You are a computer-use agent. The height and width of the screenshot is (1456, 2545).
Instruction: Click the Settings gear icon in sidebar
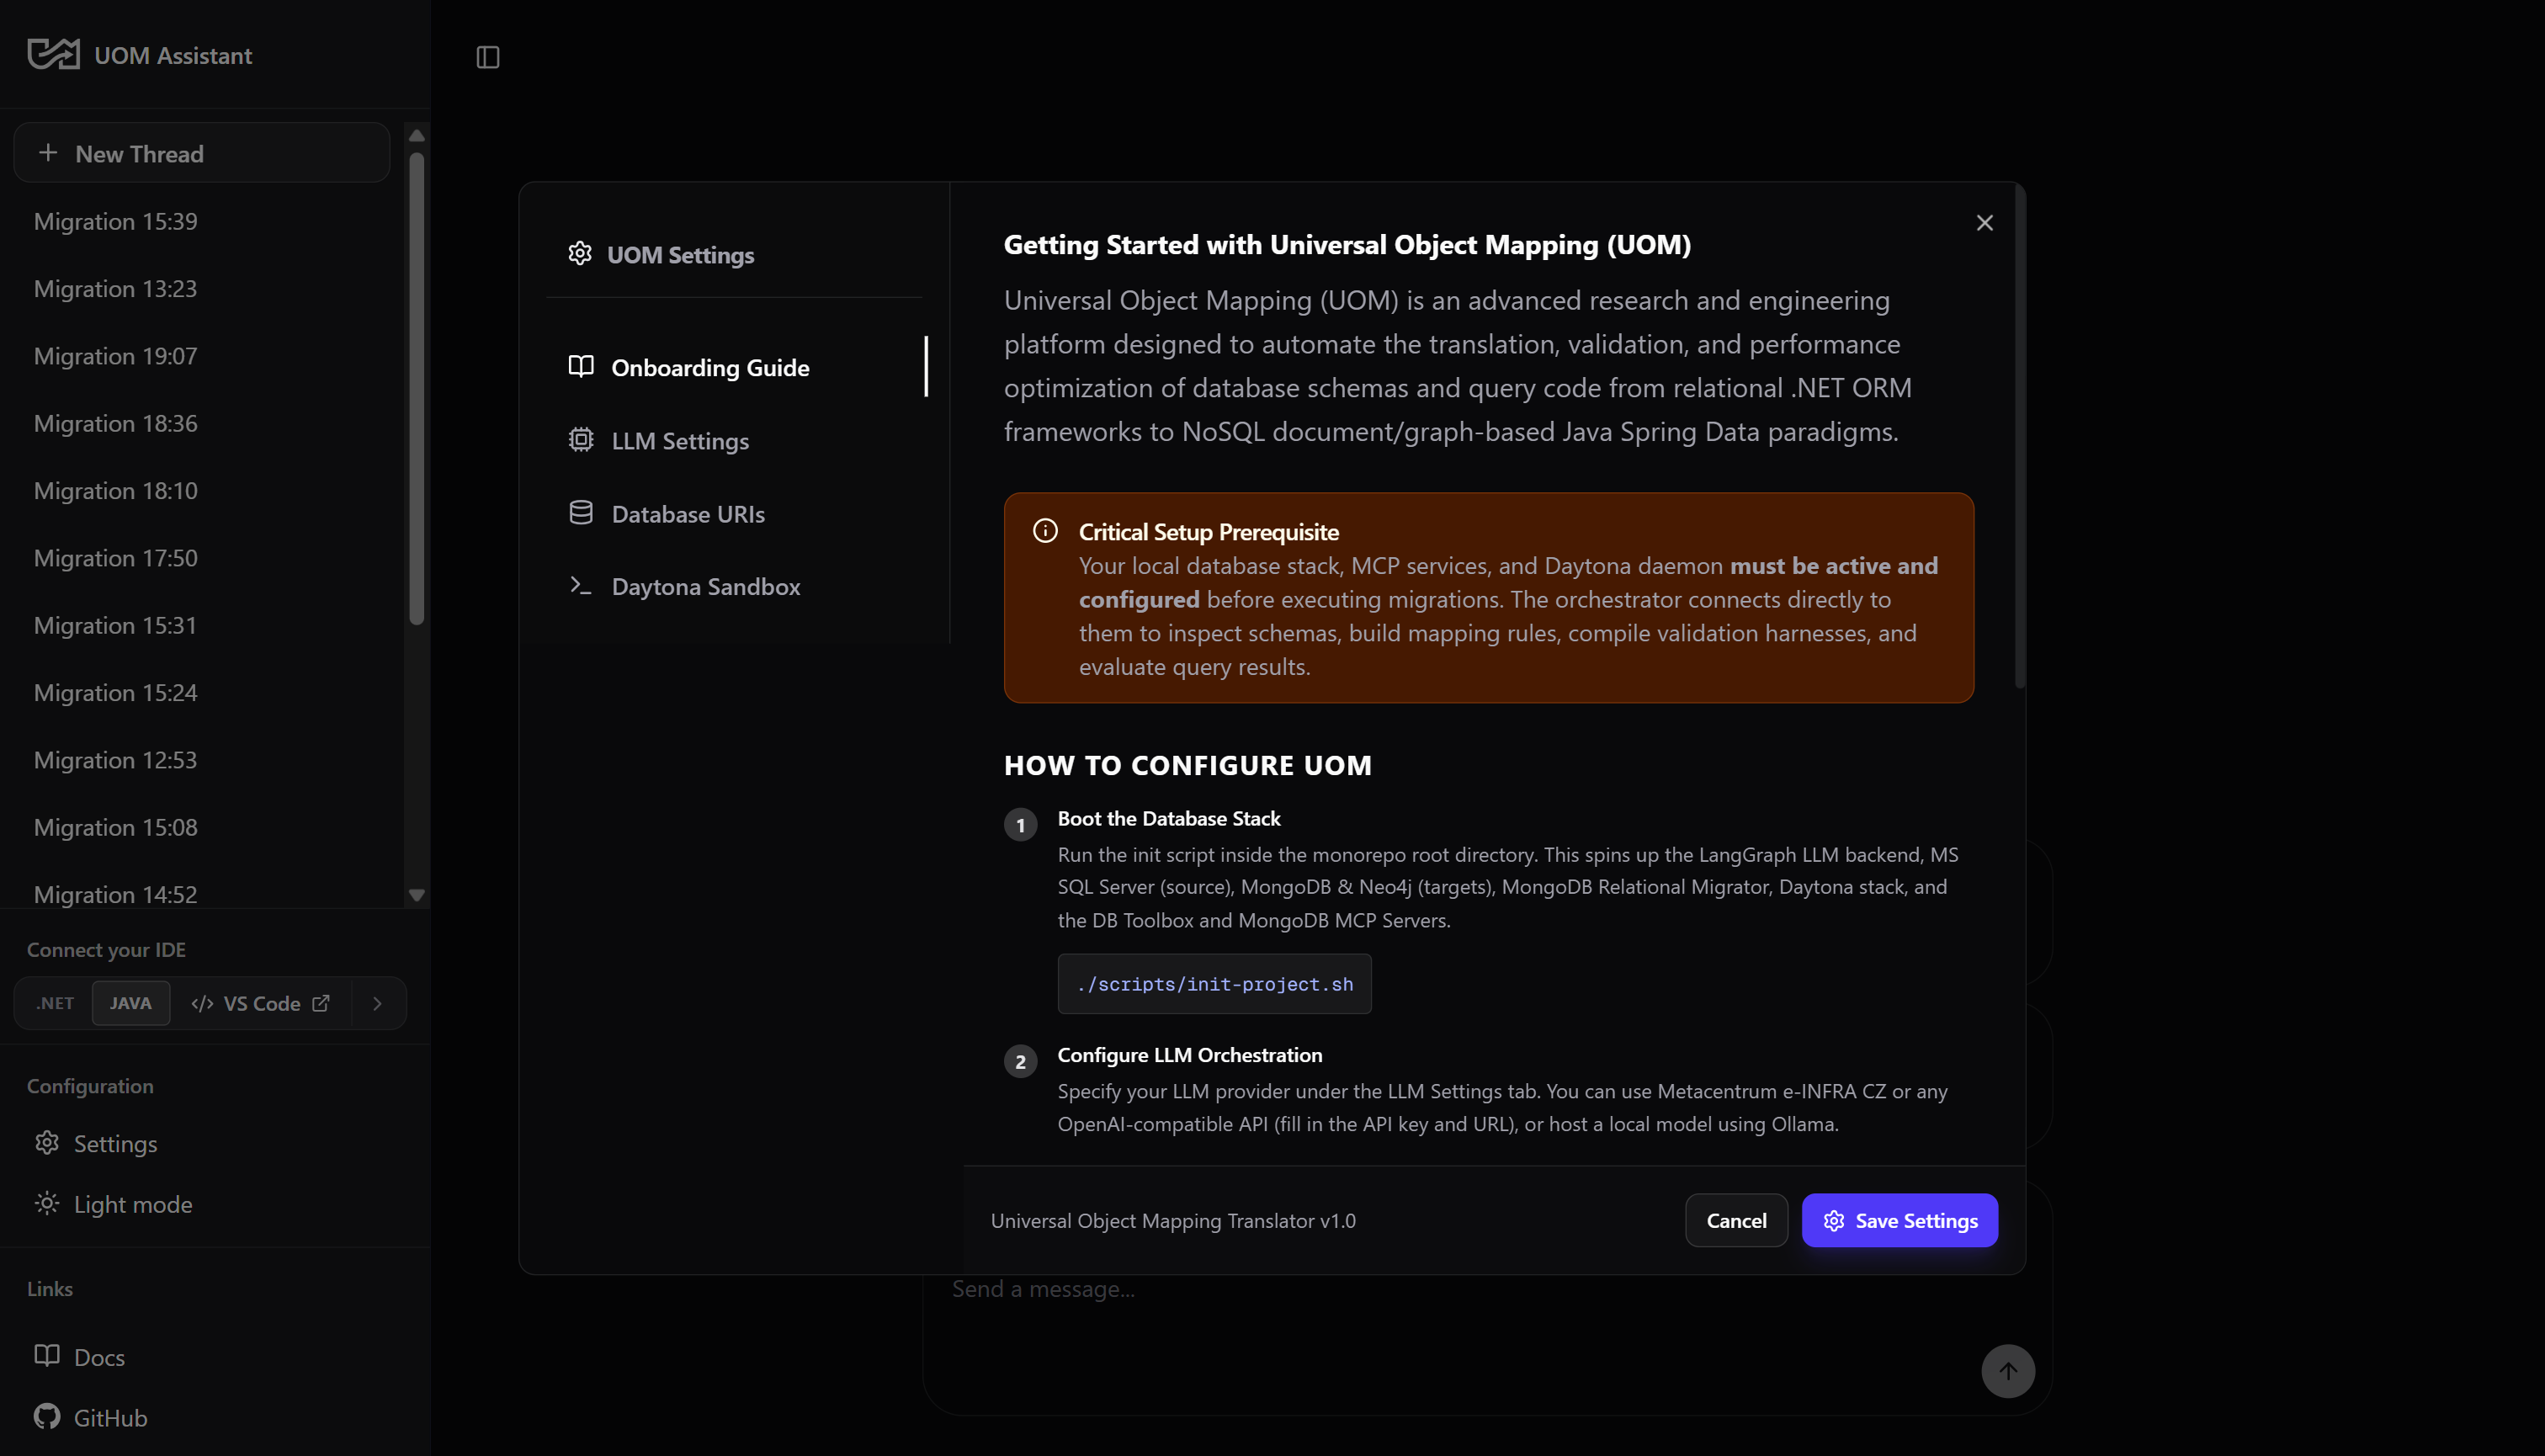(x=47, y=1143)
